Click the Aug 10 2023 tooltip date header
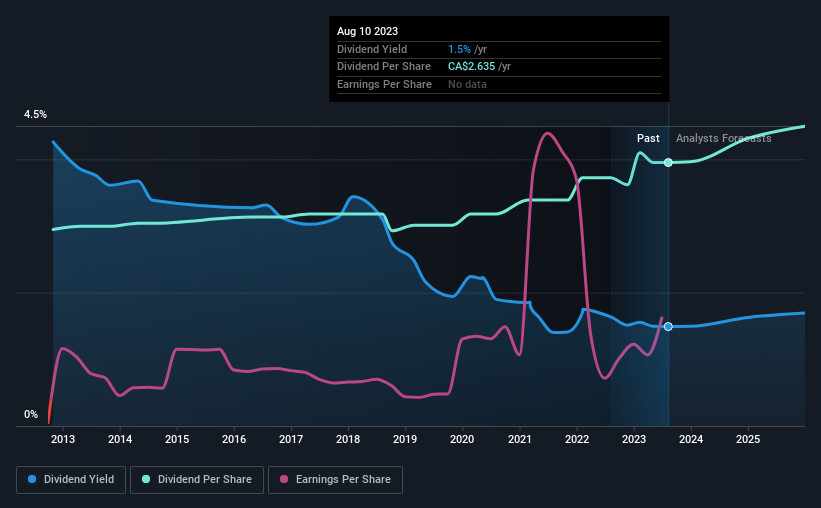 click(x=368, y=31)
